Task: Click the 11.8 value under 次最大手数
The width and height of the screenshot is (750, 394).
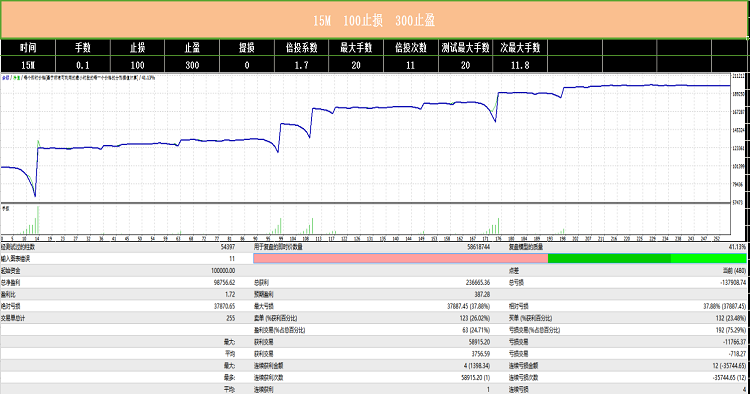Action: 520,65
